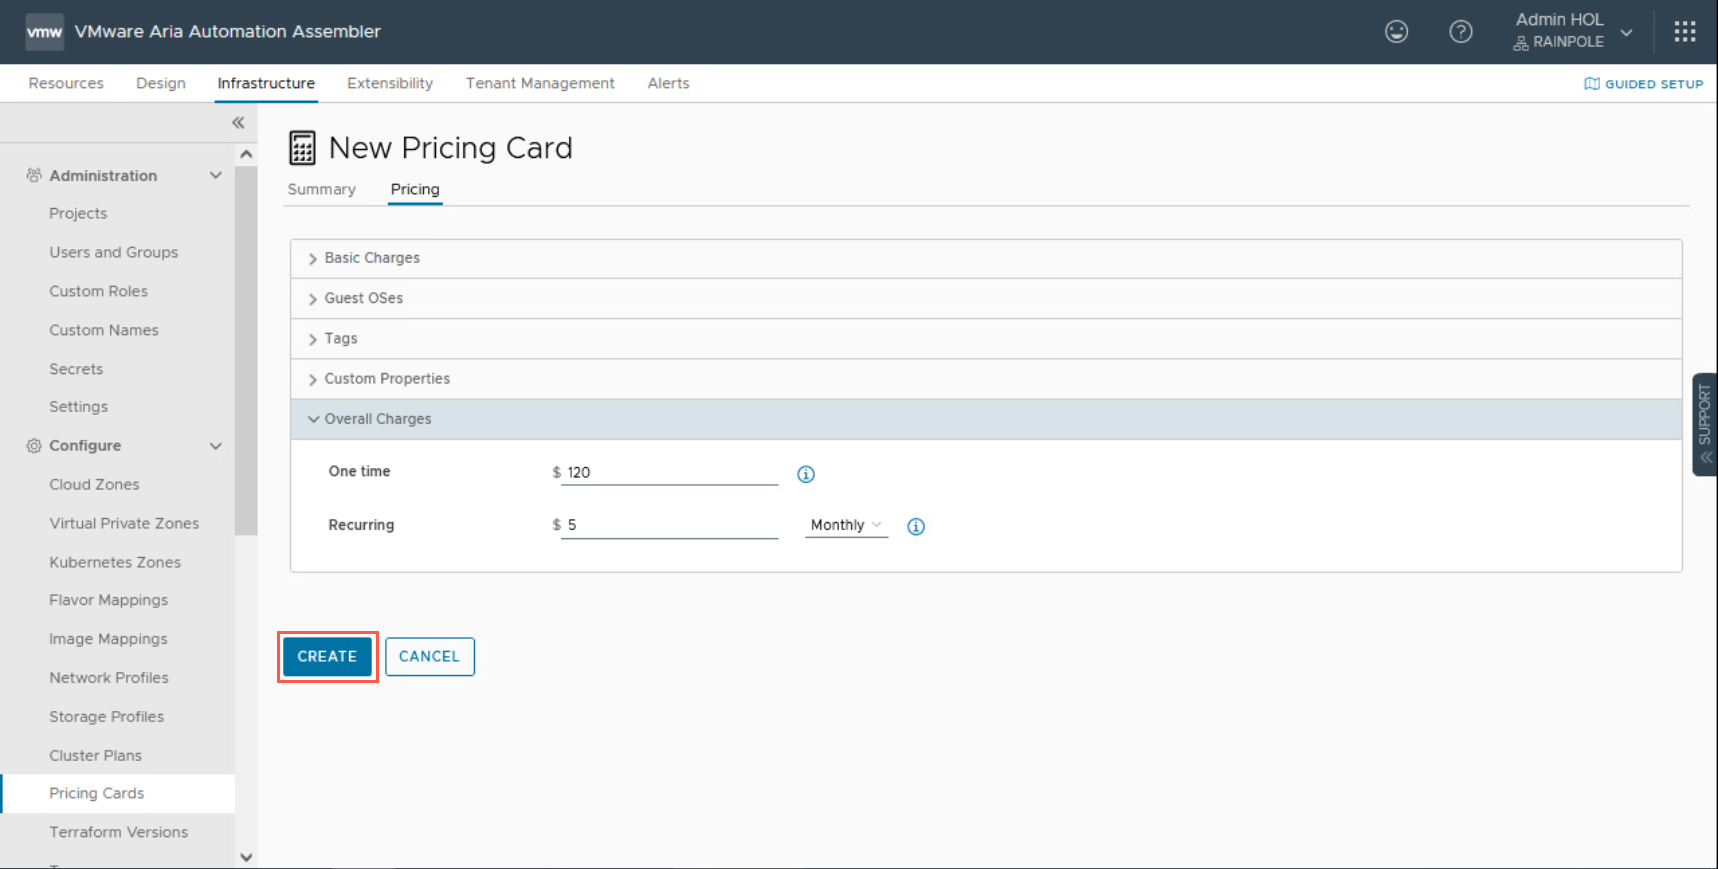Open the services grid app switcher
The width and height of the screenshot is (1718, 869).
pos(1684,32)
